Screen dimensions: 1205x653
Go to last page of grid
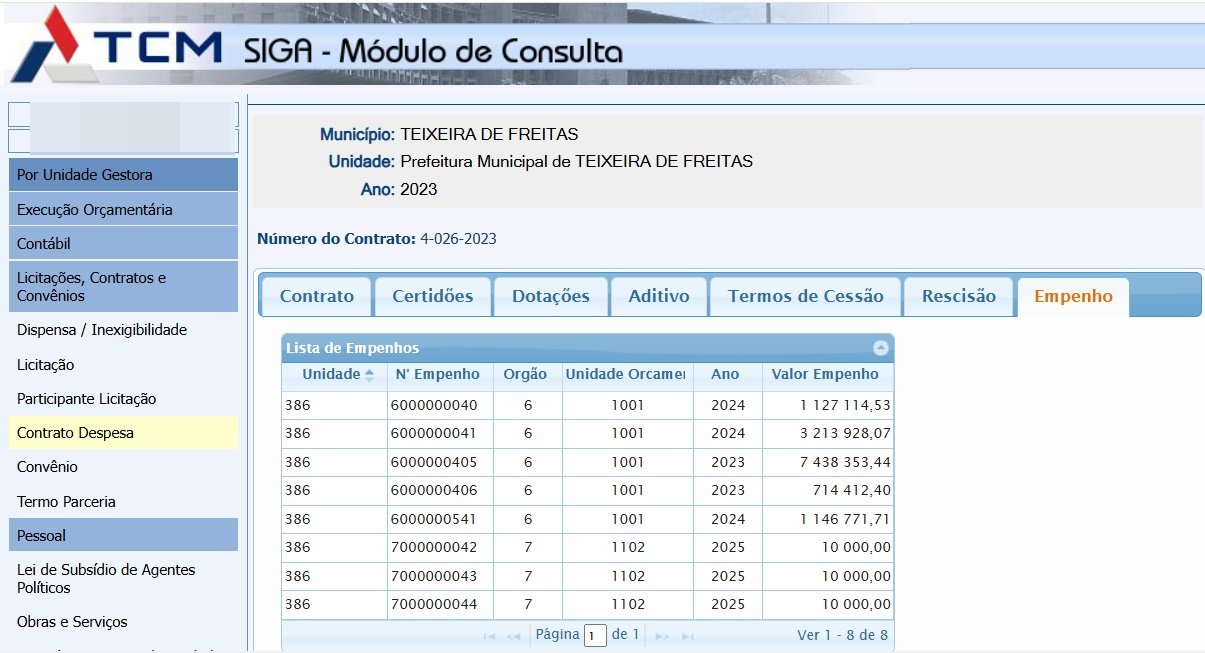pyautogui.click(x=685, y=636)
